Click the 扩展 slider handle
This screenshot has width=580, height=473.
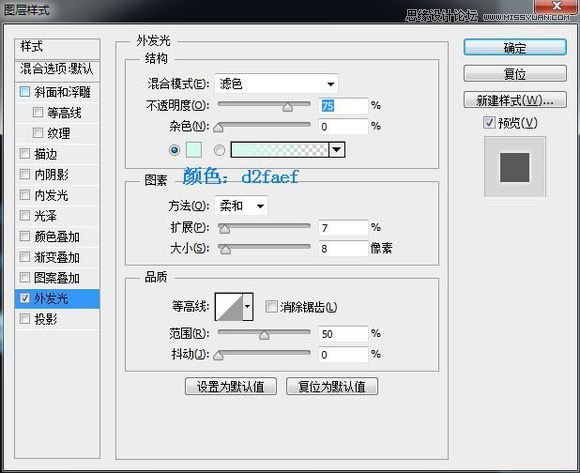[224, 229]
